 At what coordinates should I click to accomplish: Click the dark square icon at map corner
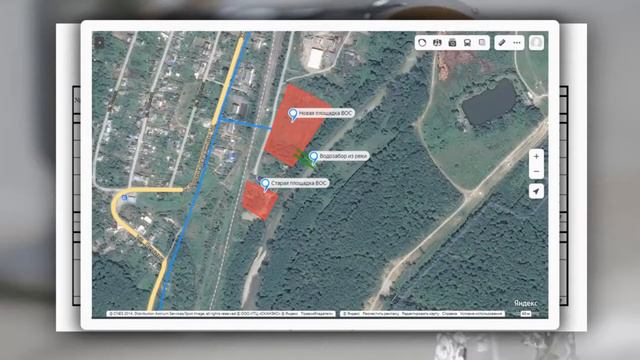coord(100,42)
